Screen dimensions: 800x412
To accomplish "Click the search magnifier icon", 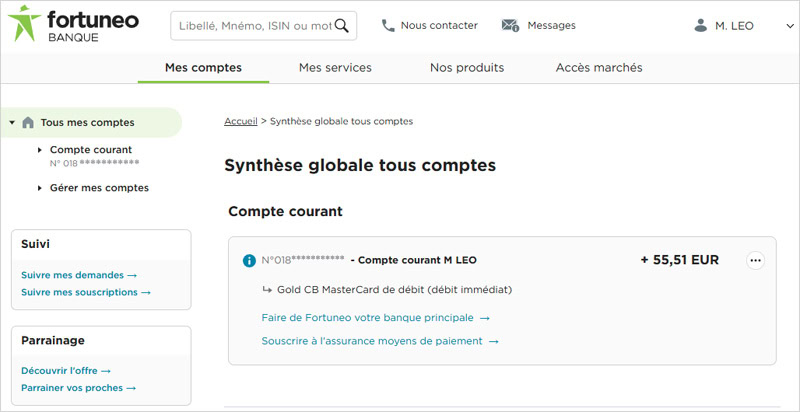I will pyautogui.click(x=342, y=26).
